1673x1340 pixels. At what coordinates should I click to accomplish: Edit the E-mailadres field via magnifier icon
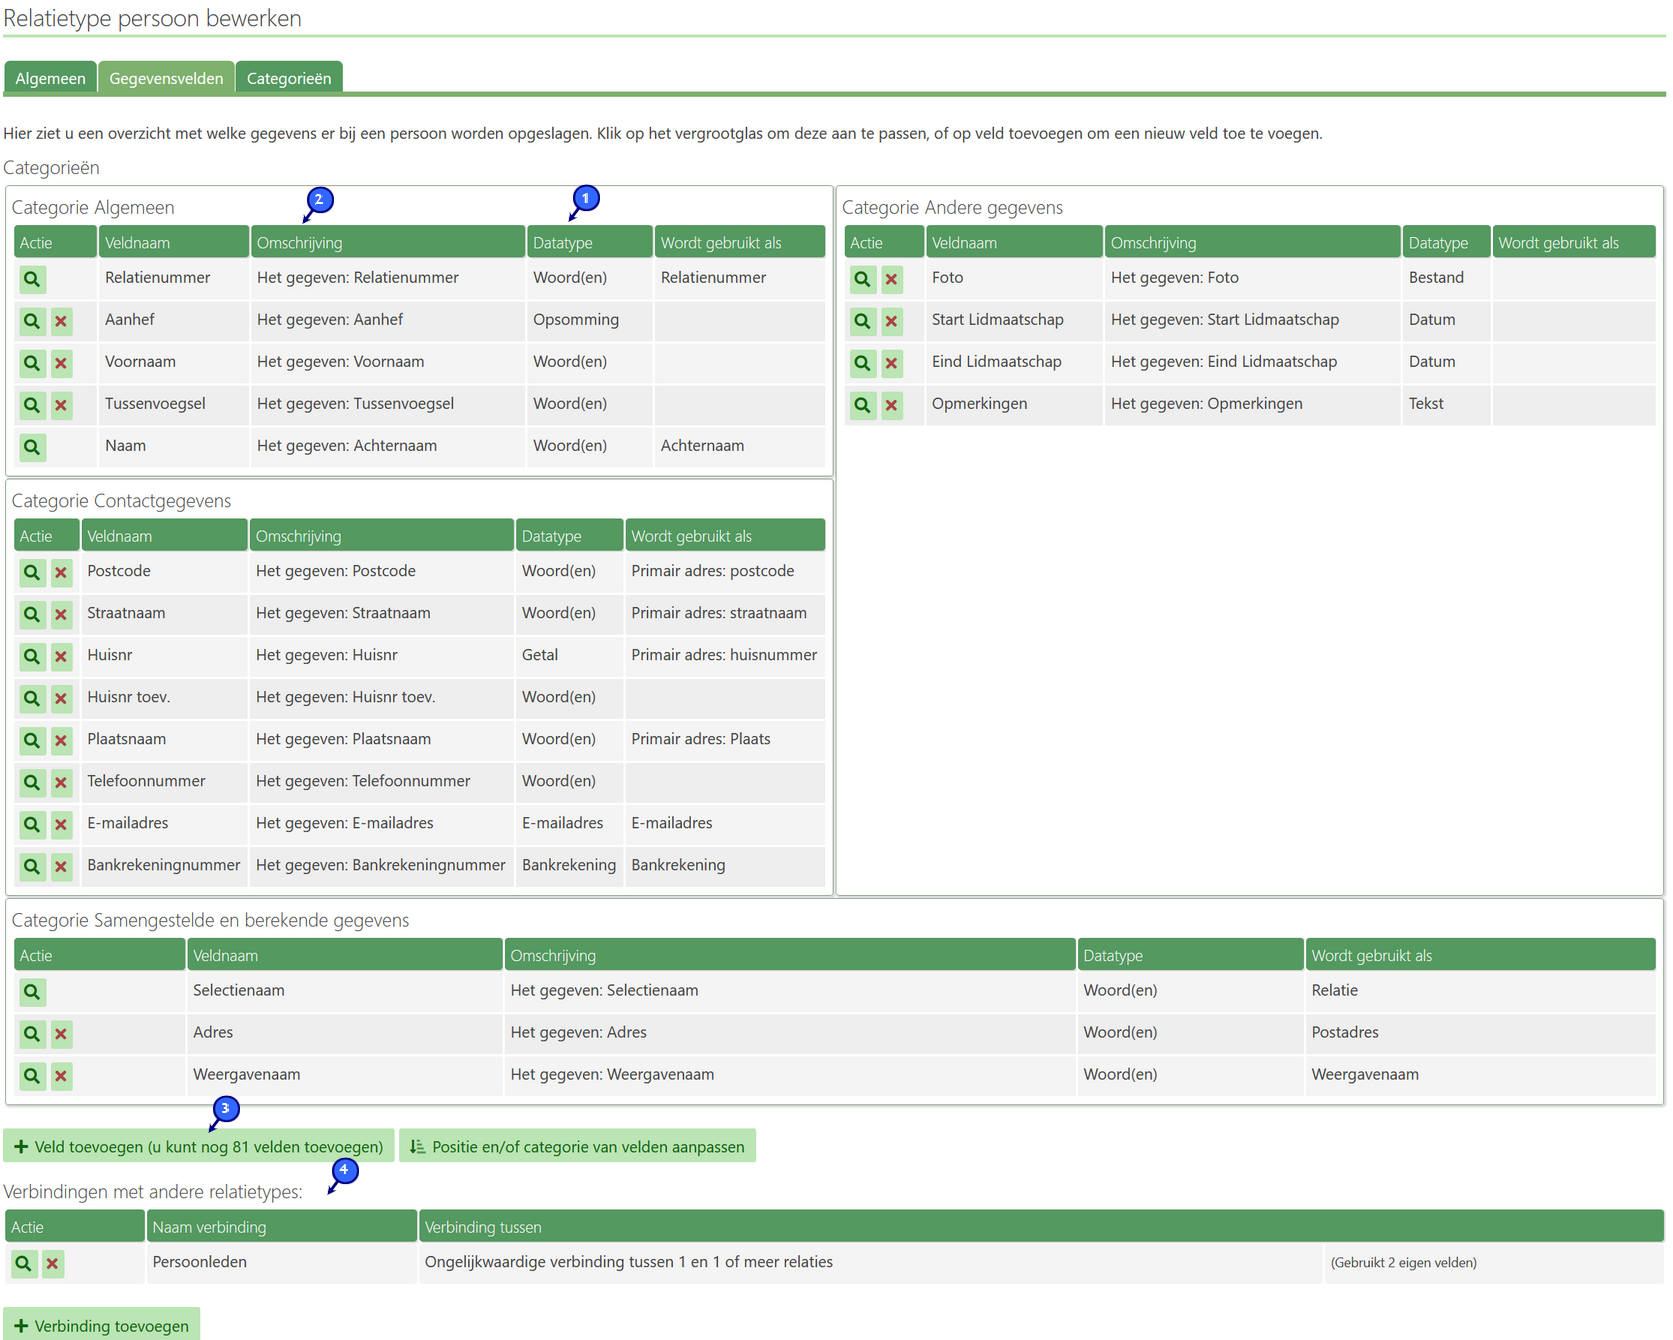(x=32, y=824)
